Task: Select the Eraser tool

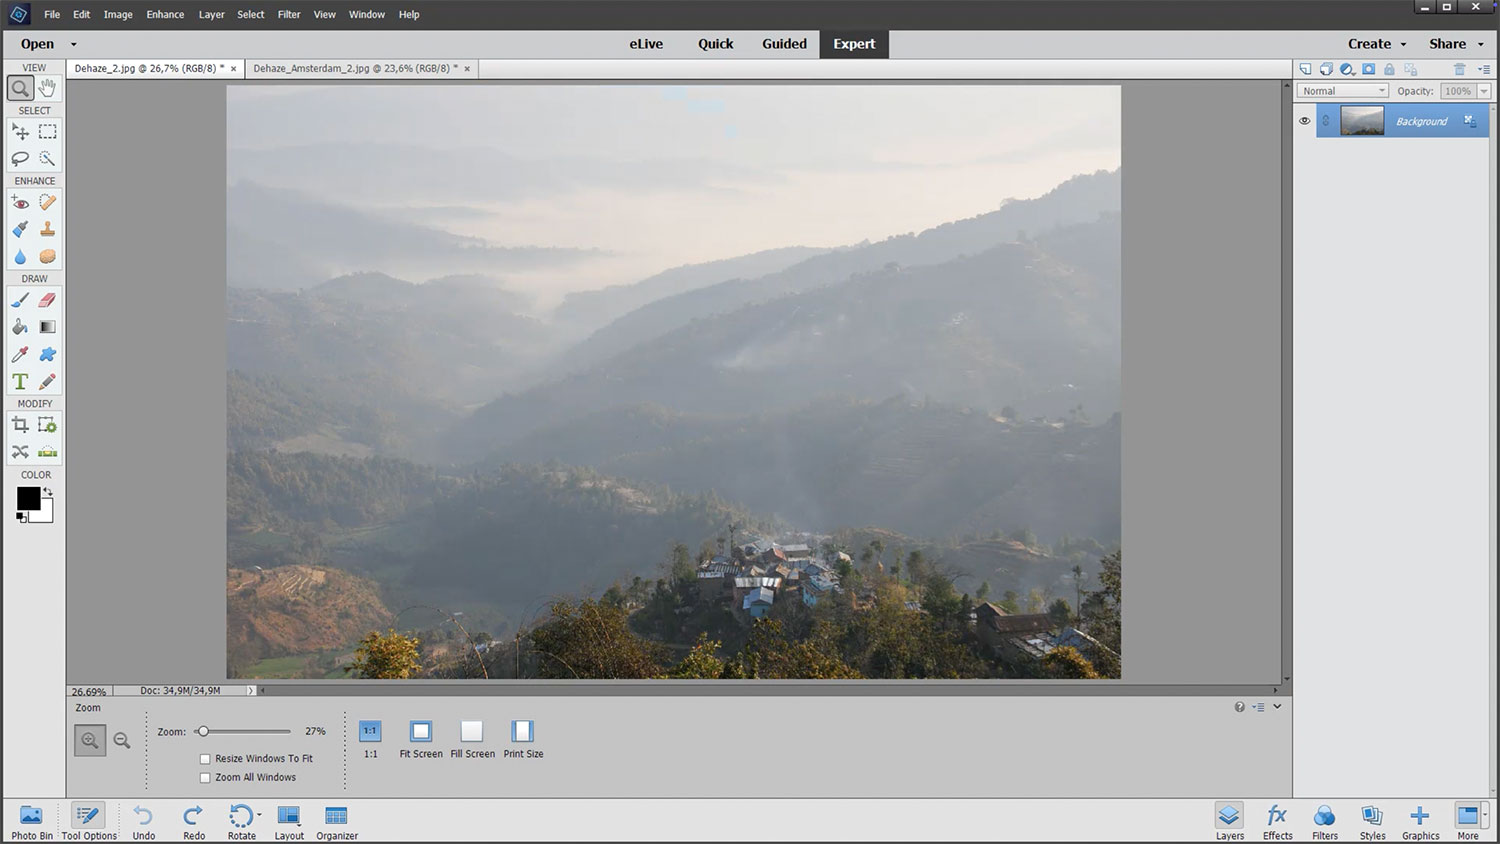Action: 47,300
